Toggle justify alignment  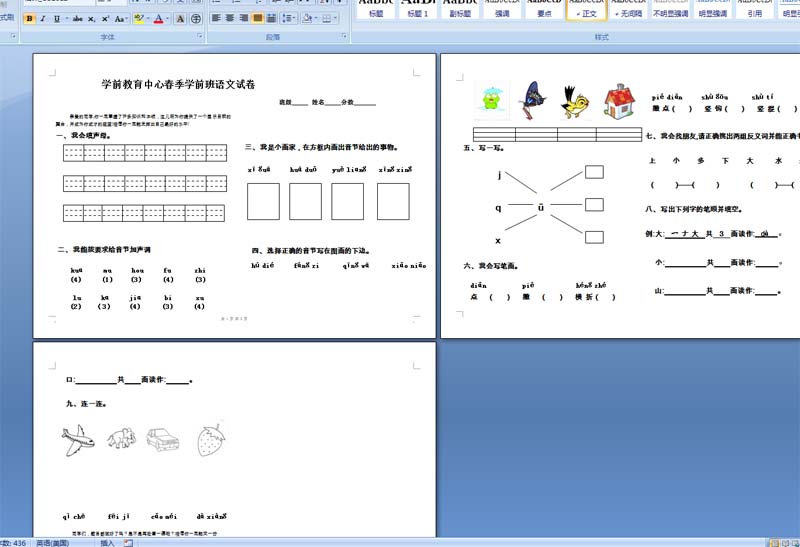point(258,18)
